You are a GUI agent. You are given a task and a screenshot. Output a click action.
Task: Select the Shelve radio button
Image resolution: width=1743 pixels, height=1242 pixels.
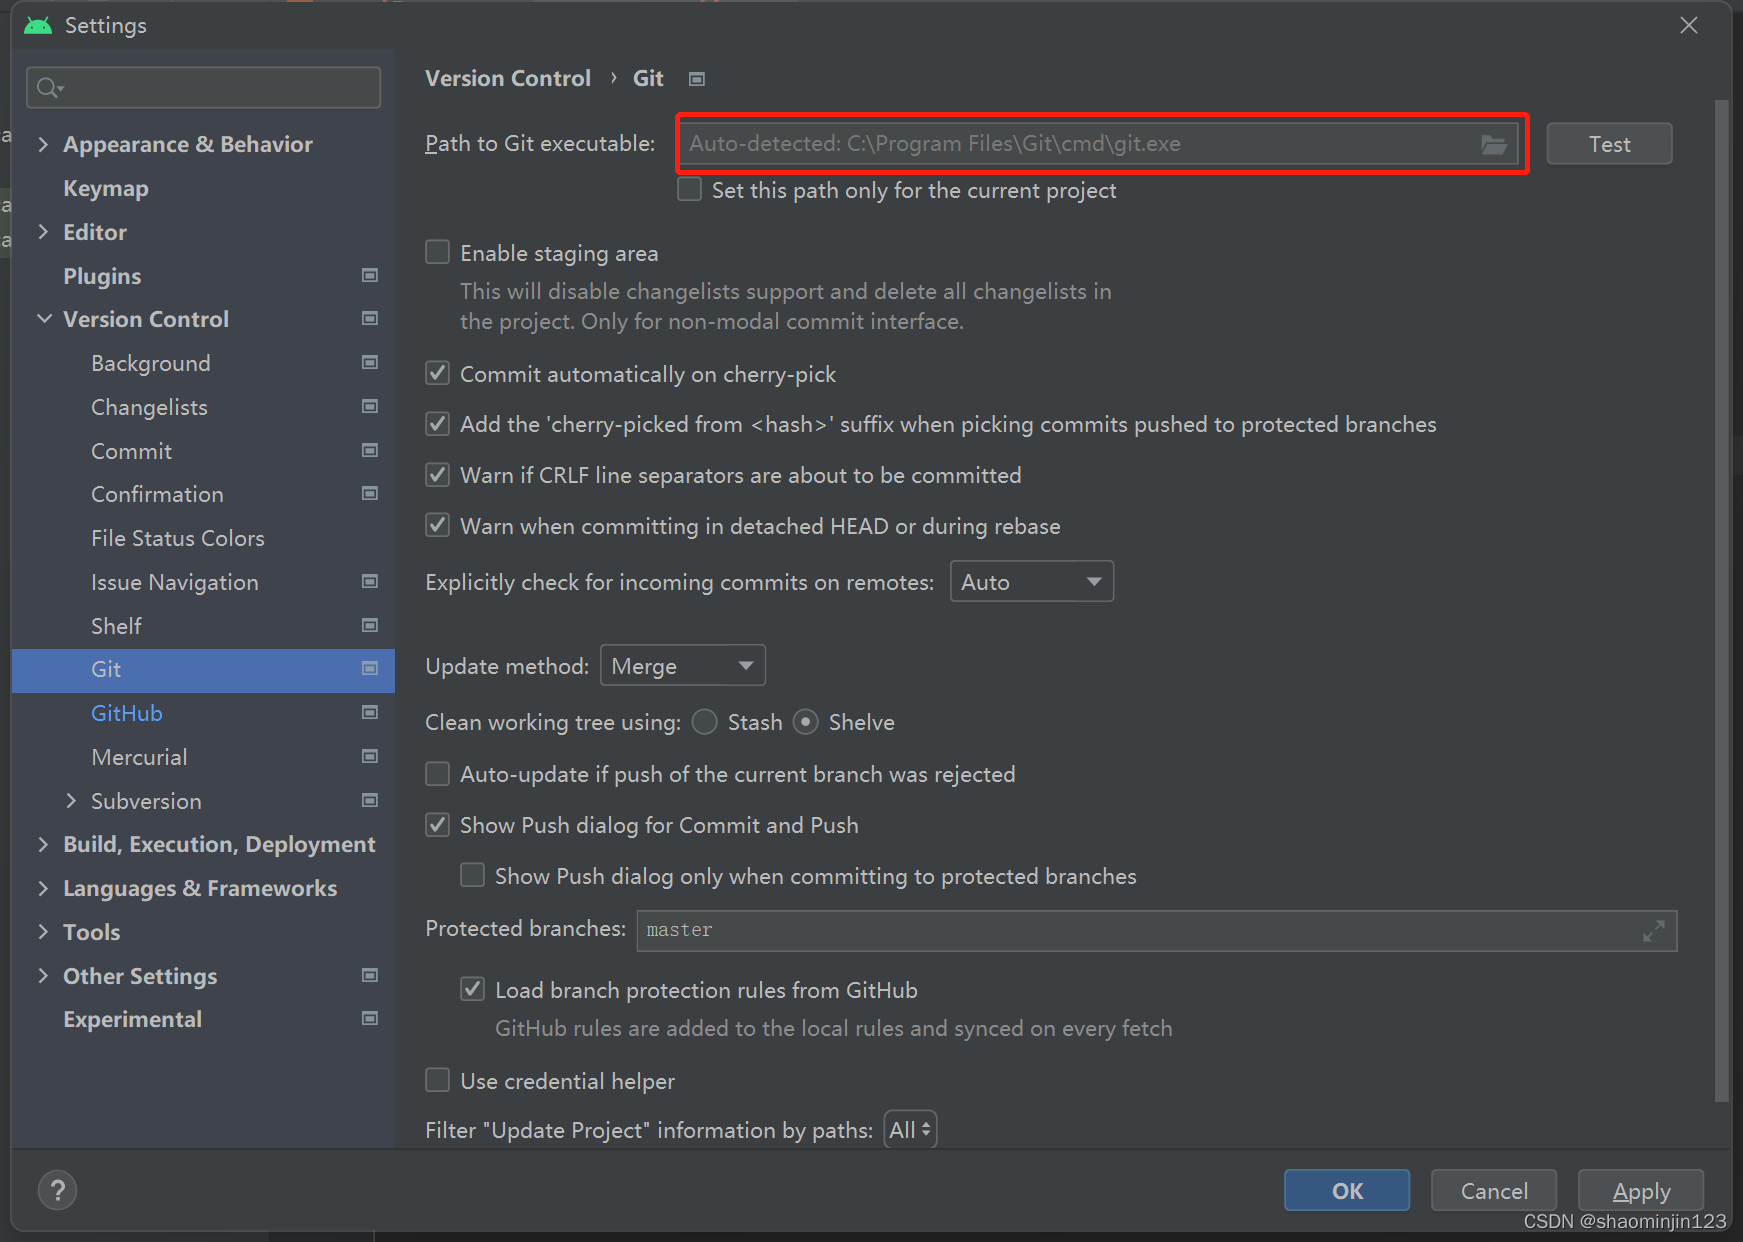point(806,722)
